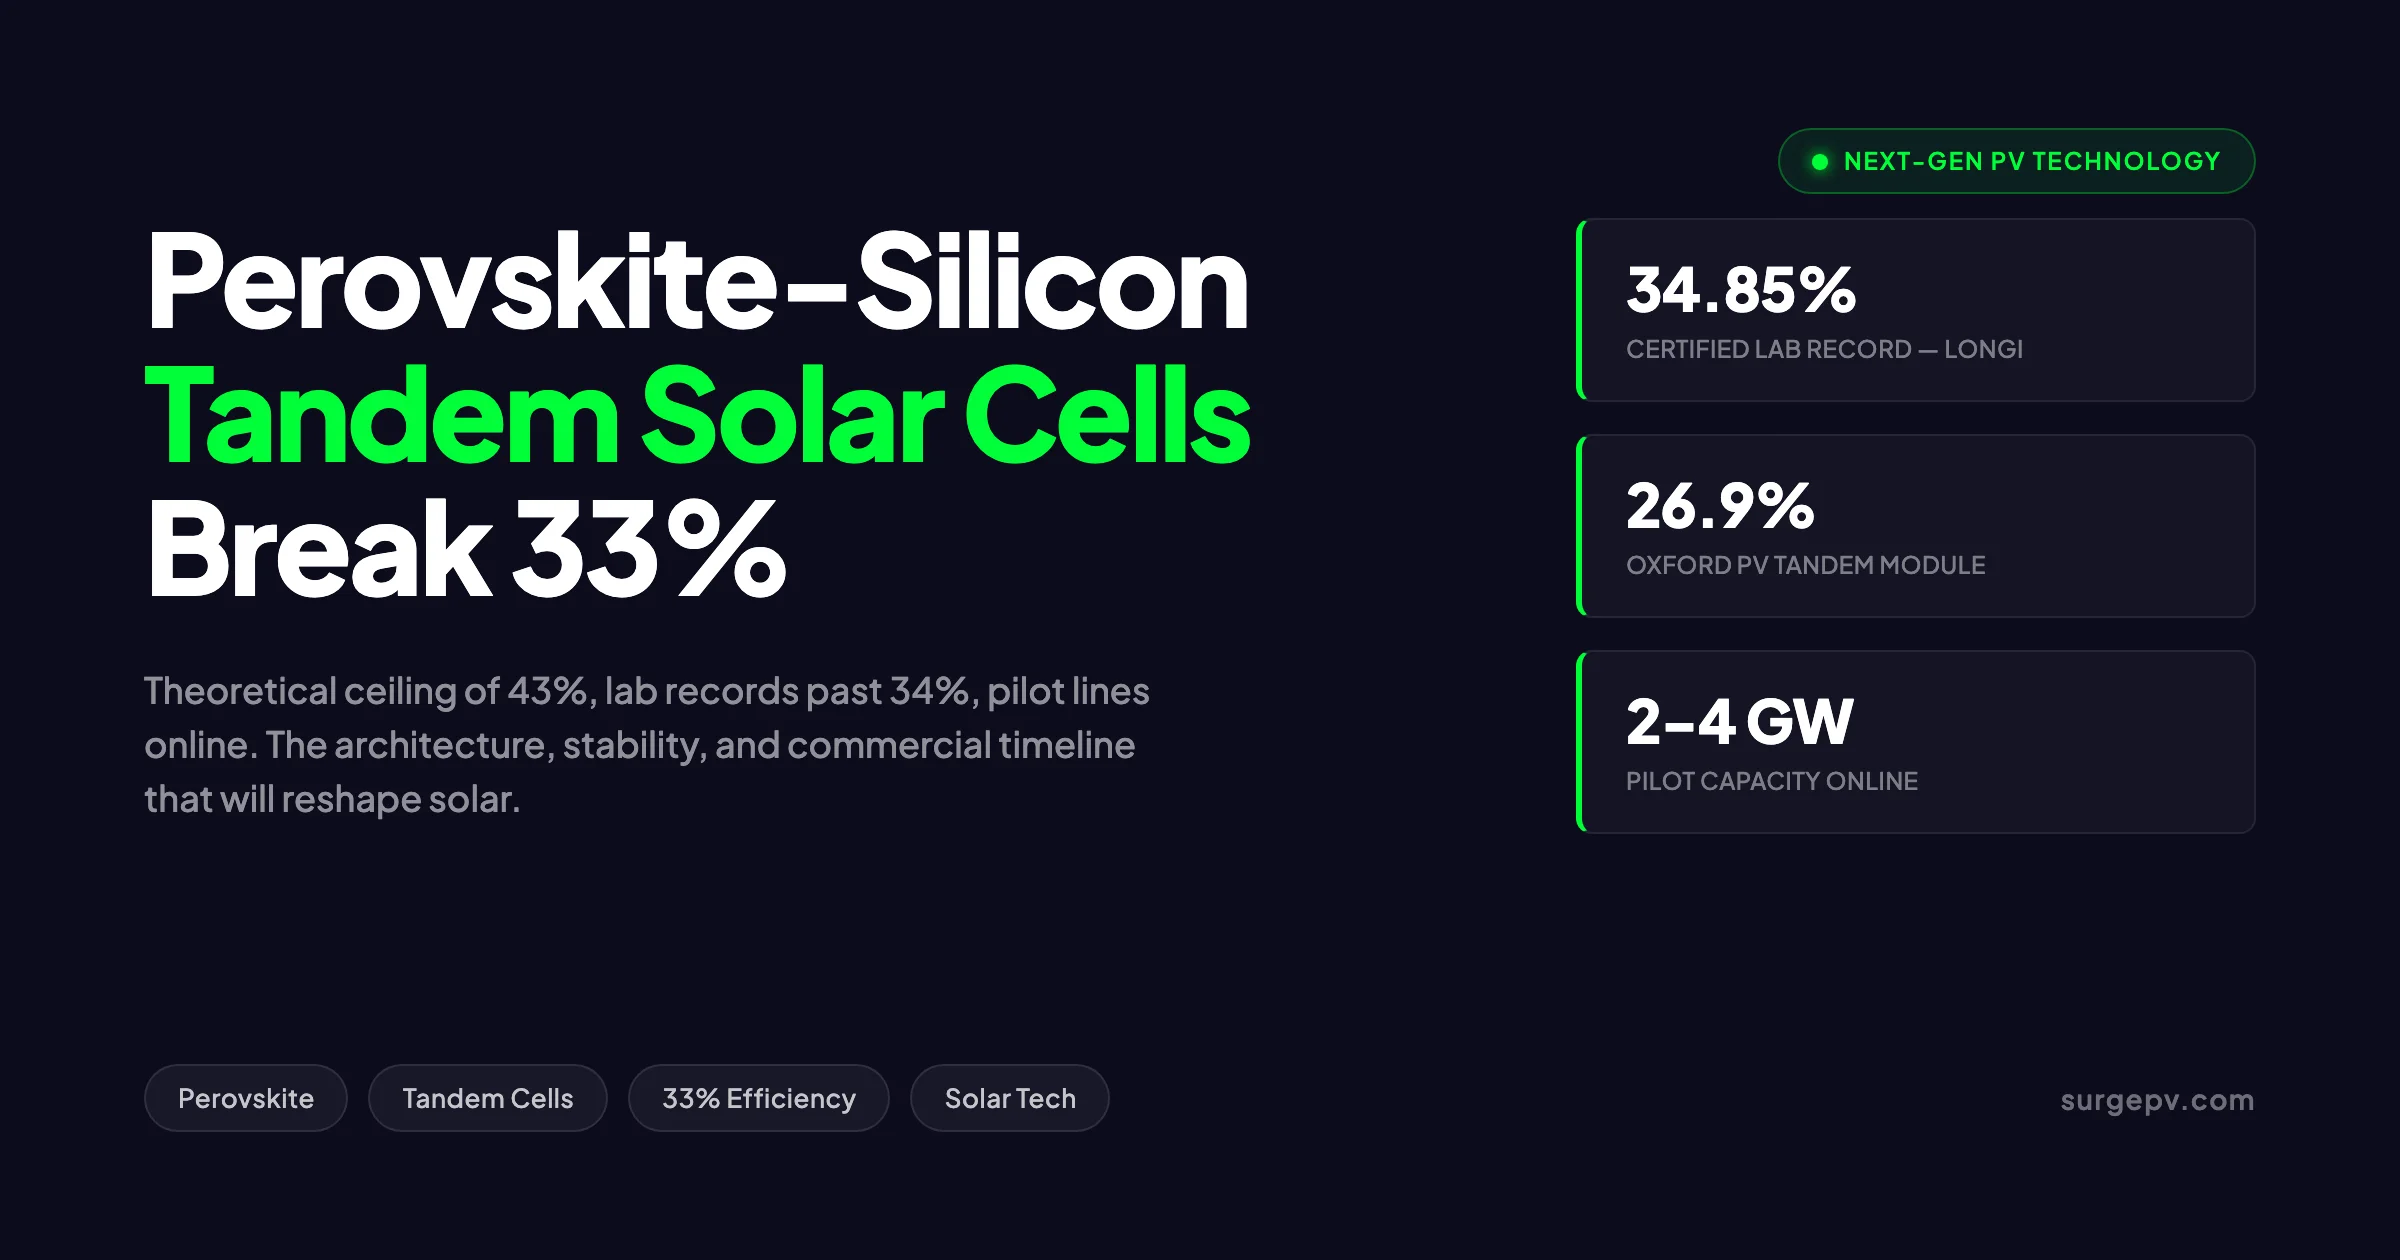Click the Break 33% headline text
The image size is (2400, 1260).
click(x=466, y=548)
